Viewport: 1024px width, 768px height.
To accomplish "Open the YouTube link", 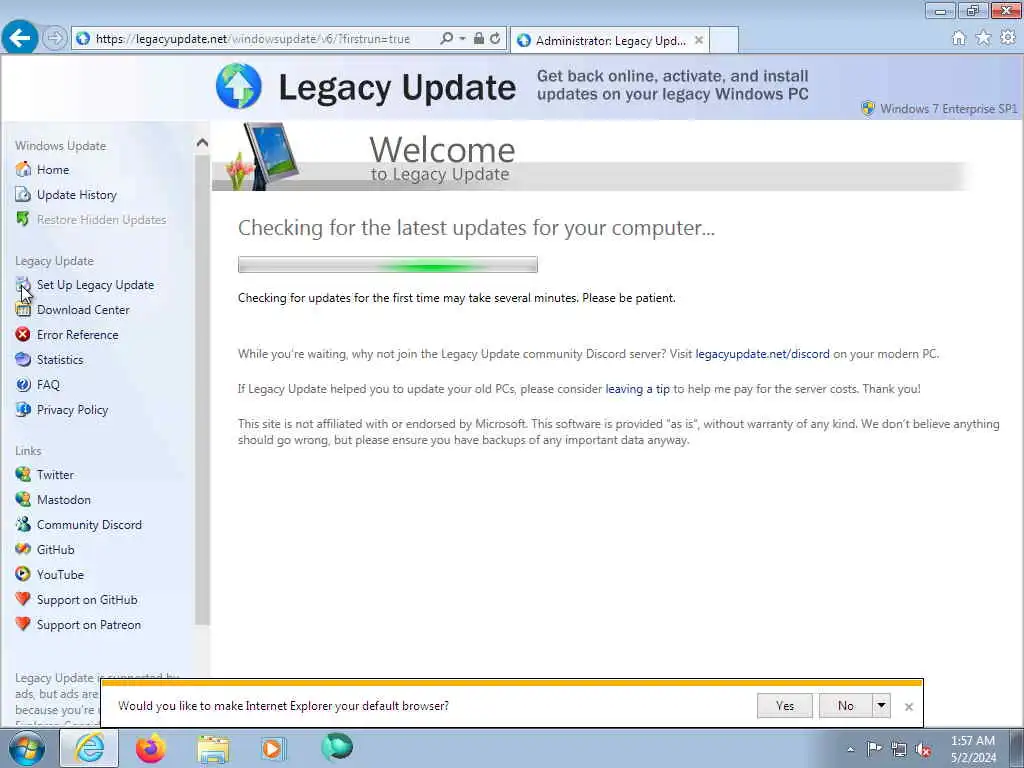I will [60, 575].
